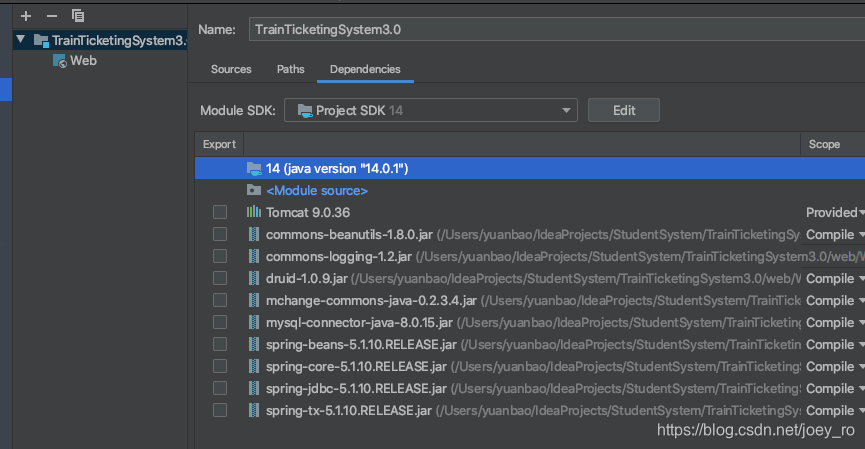Switch to the Dependencies tab

tap(365, 69)
